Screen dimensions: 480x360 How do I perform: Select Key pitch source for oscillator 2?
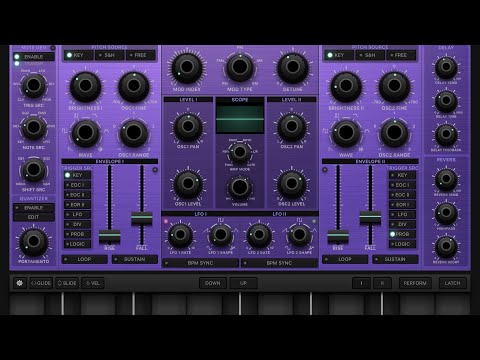click(x=339, y=55)
